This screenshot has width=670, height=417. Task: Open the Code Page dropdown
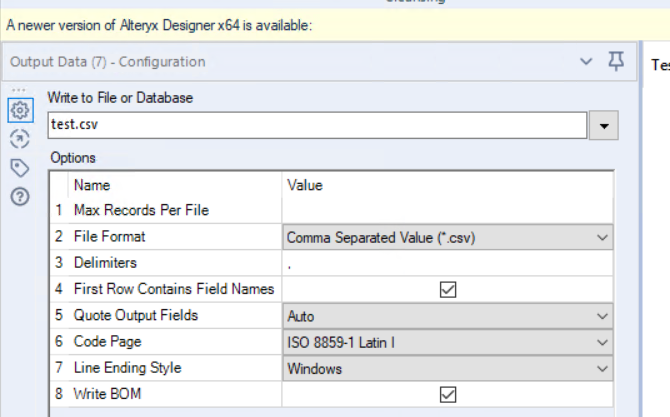coord(447,342)
